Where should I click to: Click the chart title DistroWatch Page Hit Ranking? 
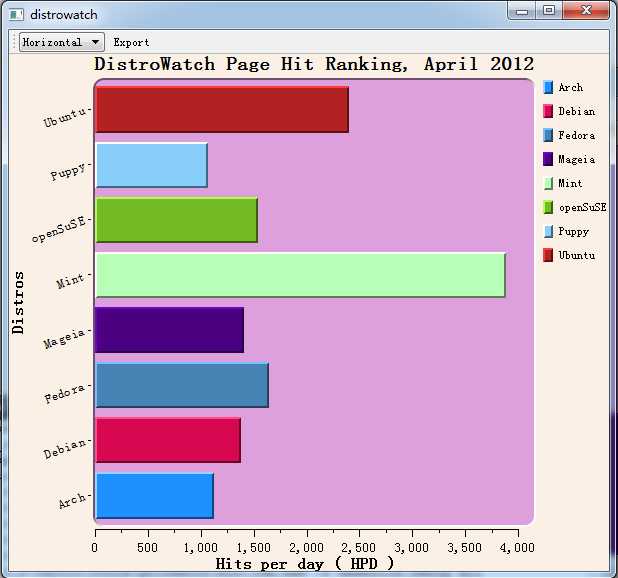tap(314, 64)
